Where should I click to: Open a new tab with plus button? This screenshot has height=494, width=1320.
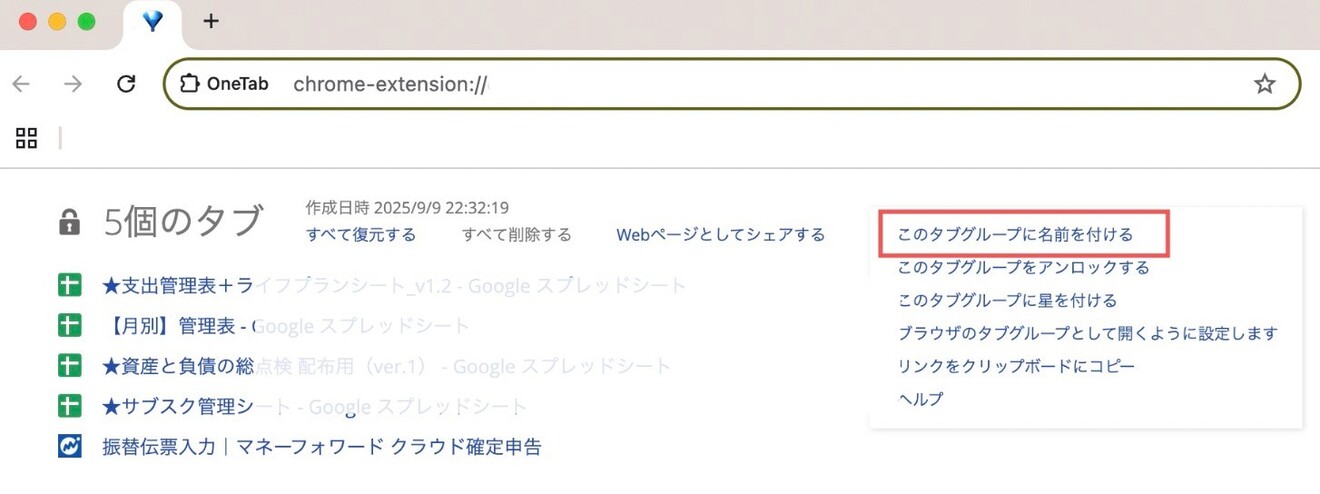pos(211,21)
